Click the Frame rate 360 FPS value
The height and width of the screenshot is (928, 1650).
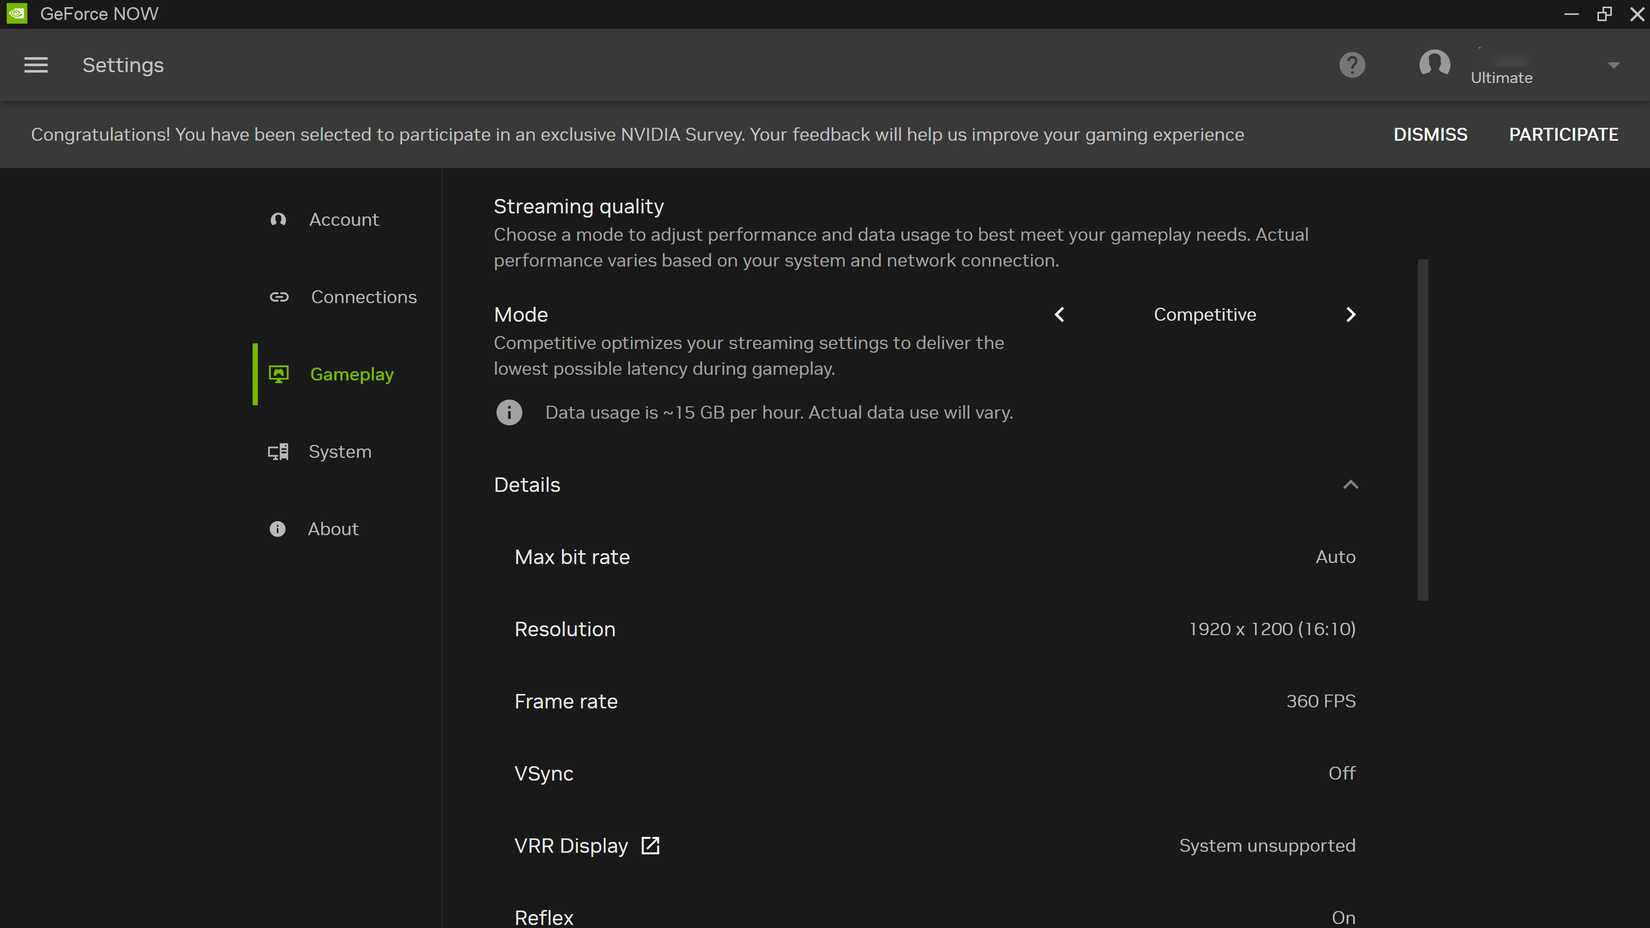[1321, 701]
